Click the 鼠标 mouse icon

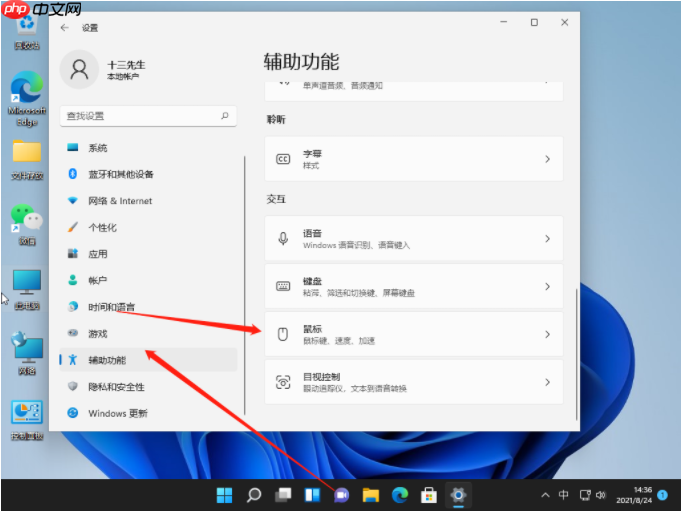coord(283,334)
